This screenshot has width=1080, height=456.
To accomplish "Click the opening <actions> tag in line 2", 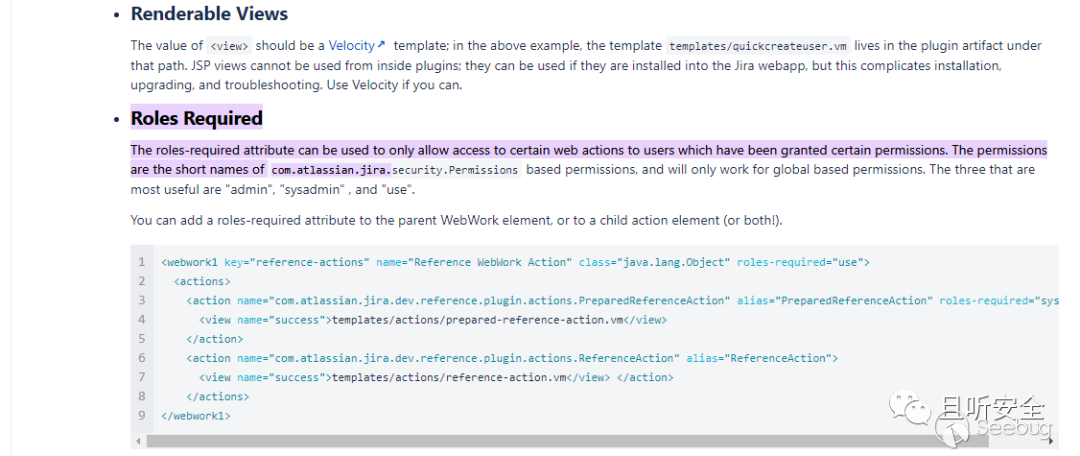I will (x=202, y=281).
